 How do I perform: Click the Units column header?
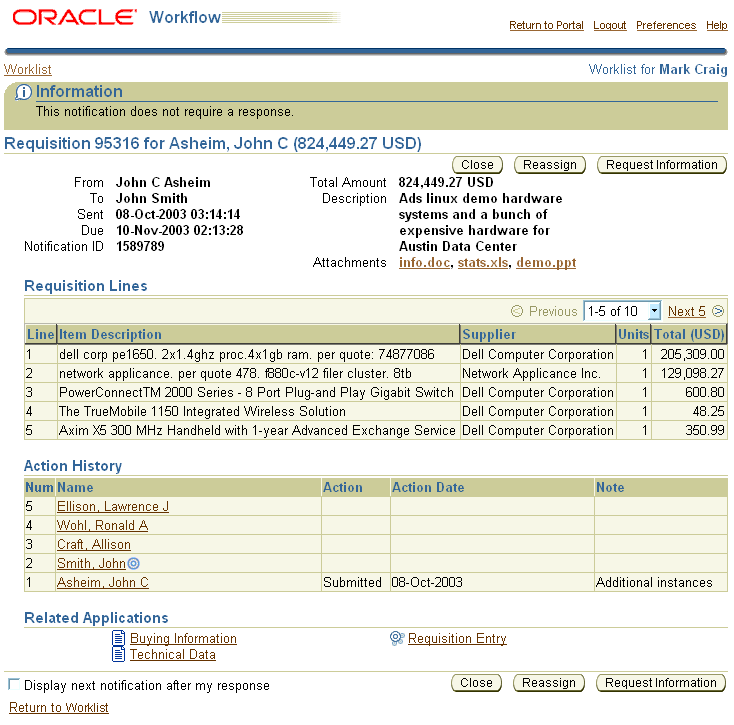633,334
